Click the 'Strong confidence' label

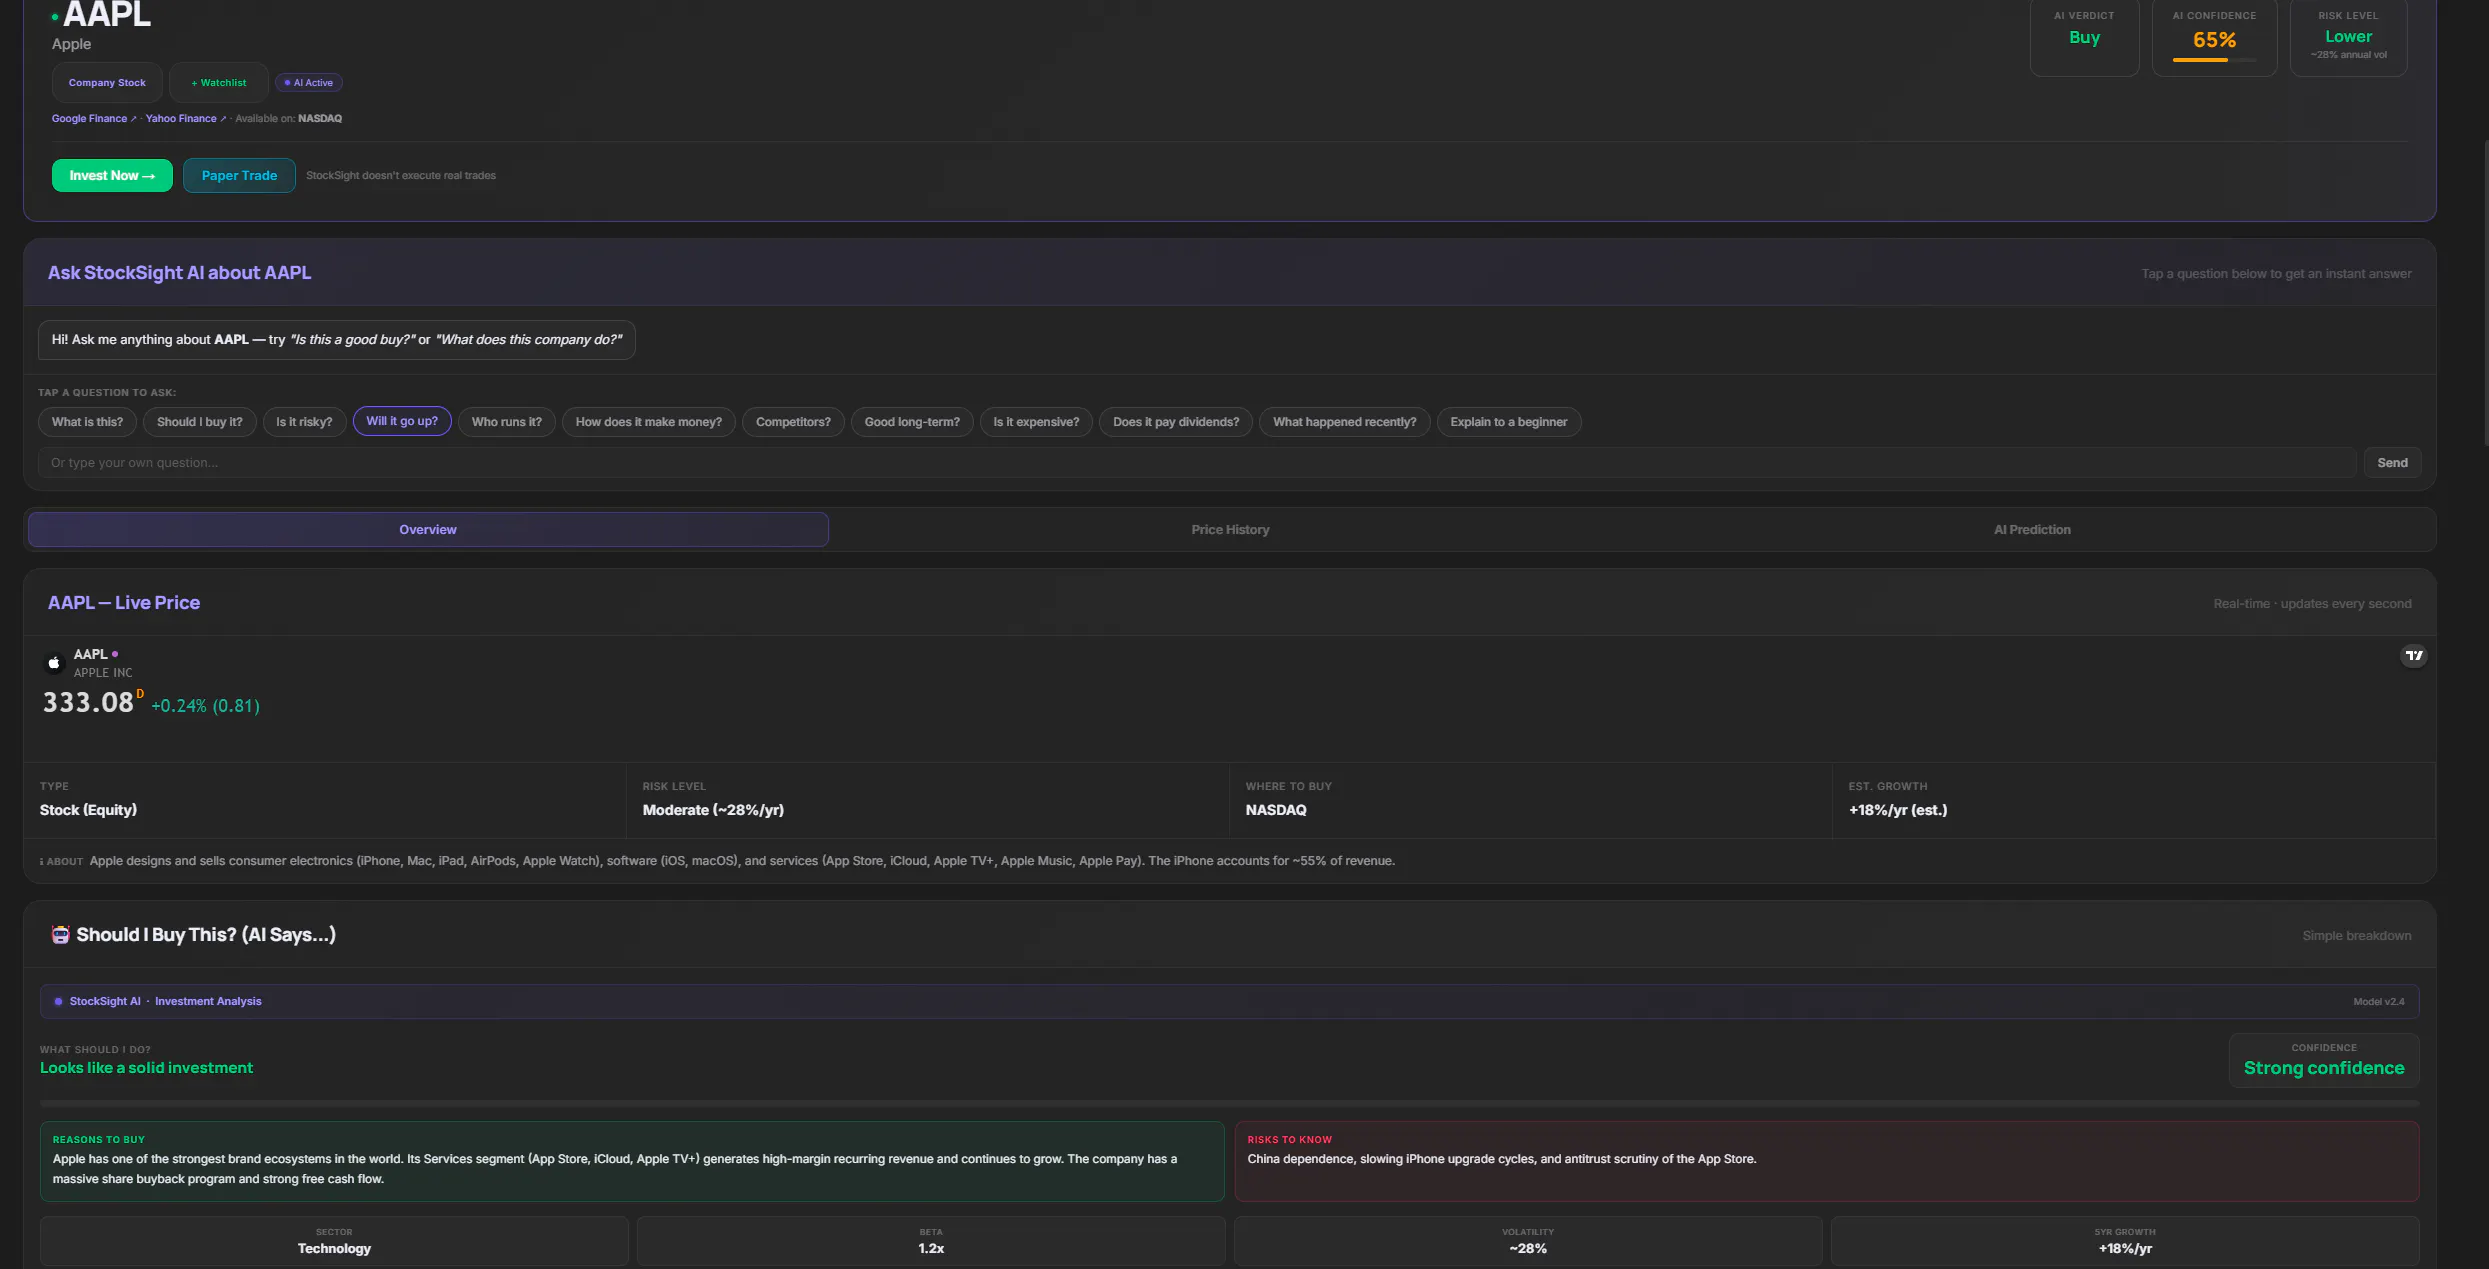[2324, 1068]
